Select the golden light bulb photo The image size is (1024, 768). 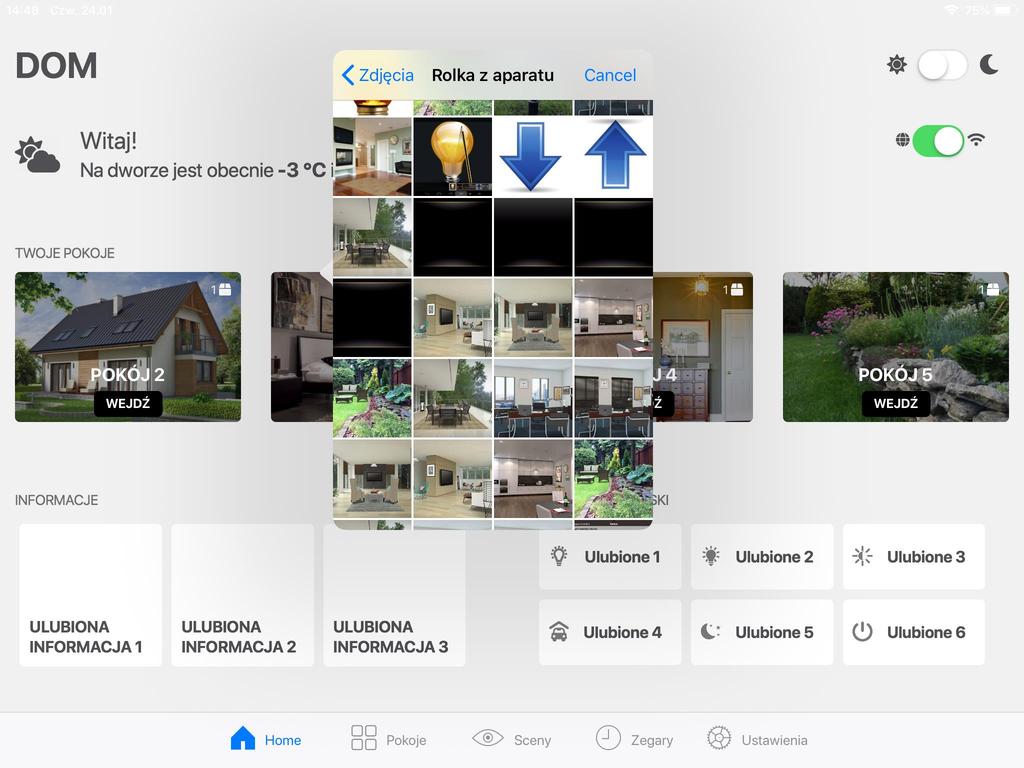pyautogui.click(x=453, y=157)
